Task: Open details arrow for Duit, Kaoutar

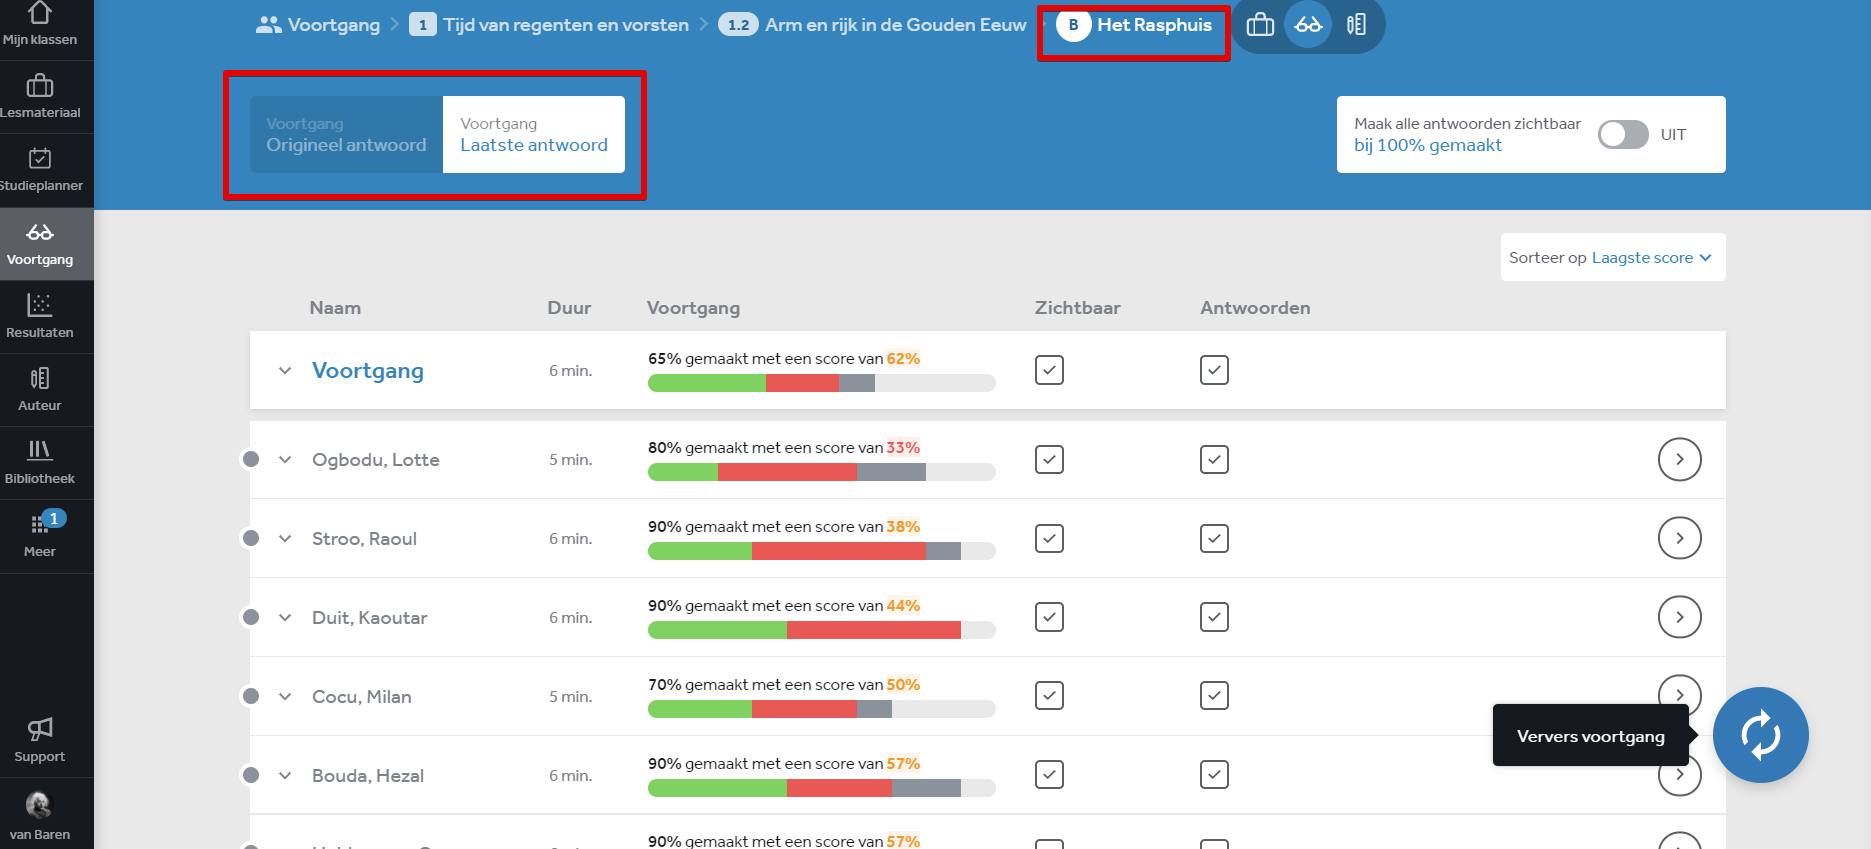Action: pos(1680,617)
